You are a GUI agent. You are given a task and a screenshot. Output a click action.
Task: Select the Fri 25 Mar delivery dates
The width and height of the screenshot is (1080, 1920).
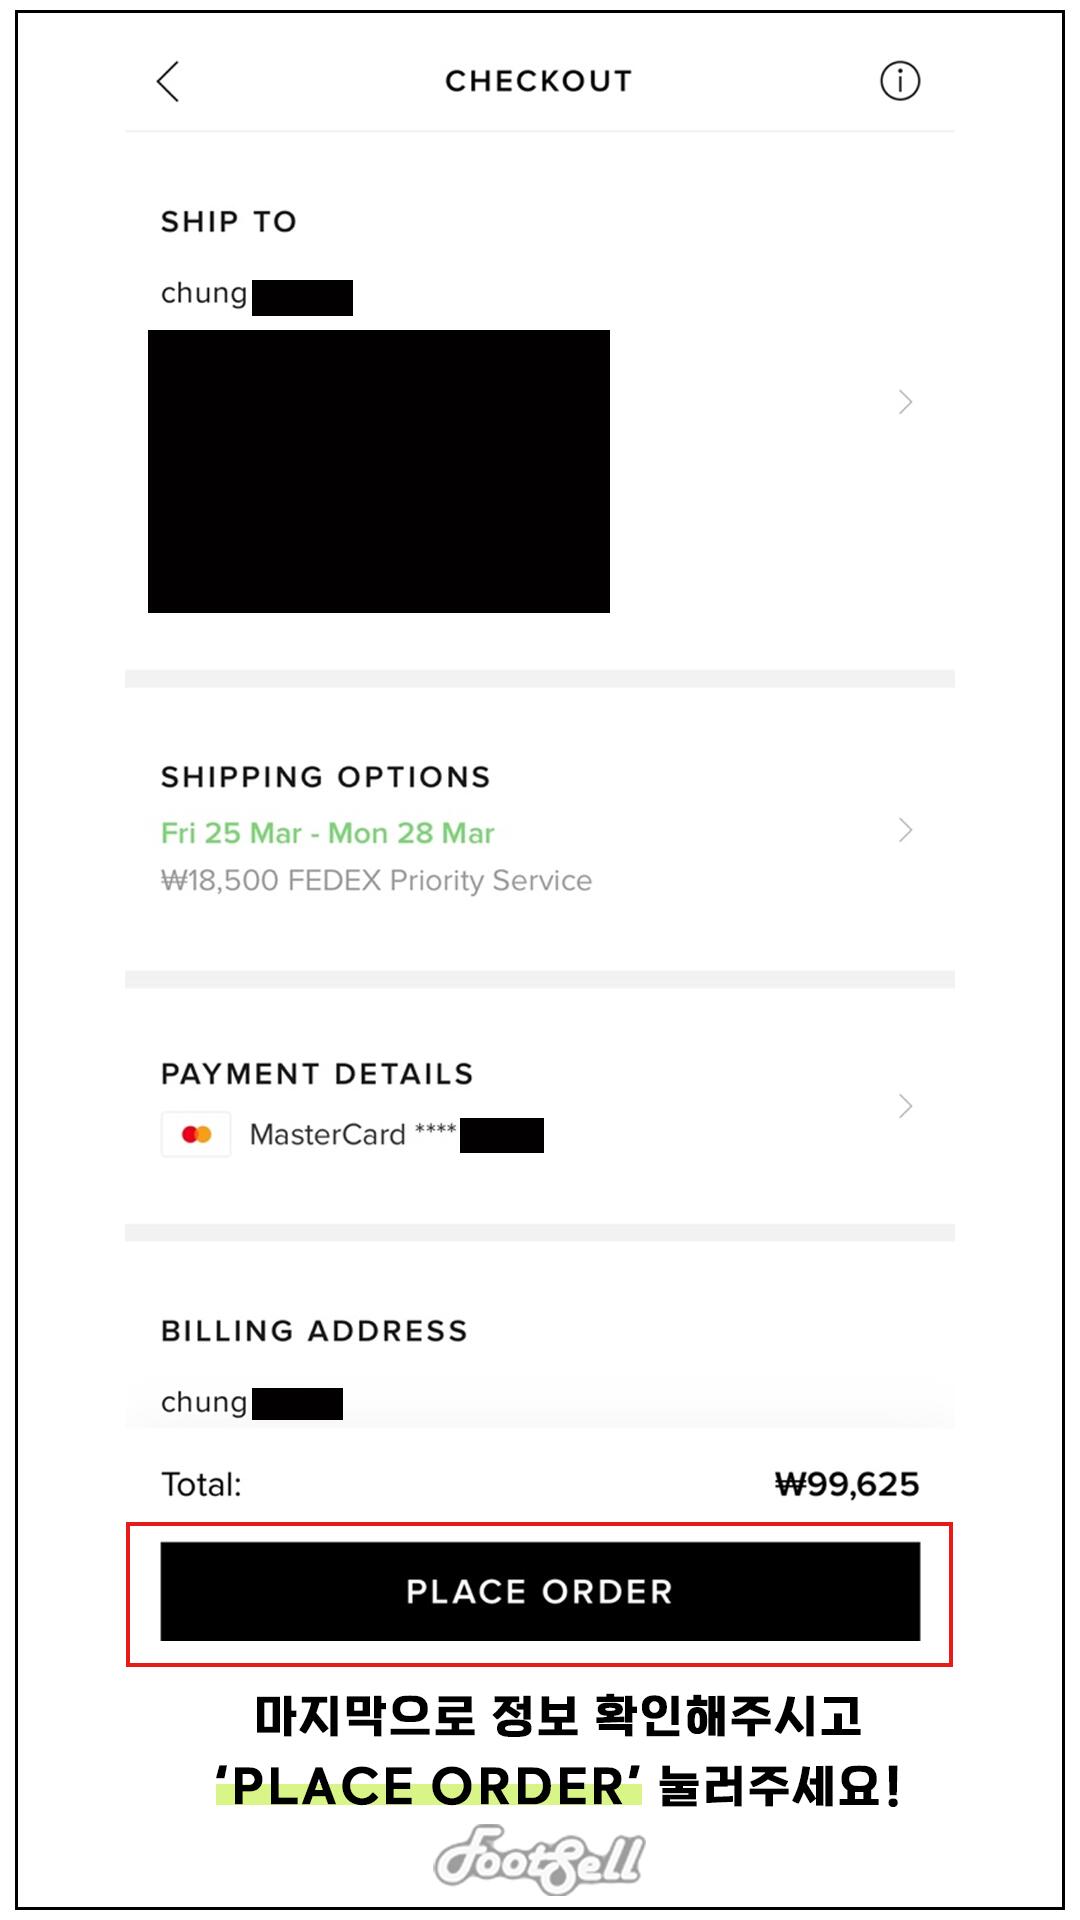click(327, 833)
